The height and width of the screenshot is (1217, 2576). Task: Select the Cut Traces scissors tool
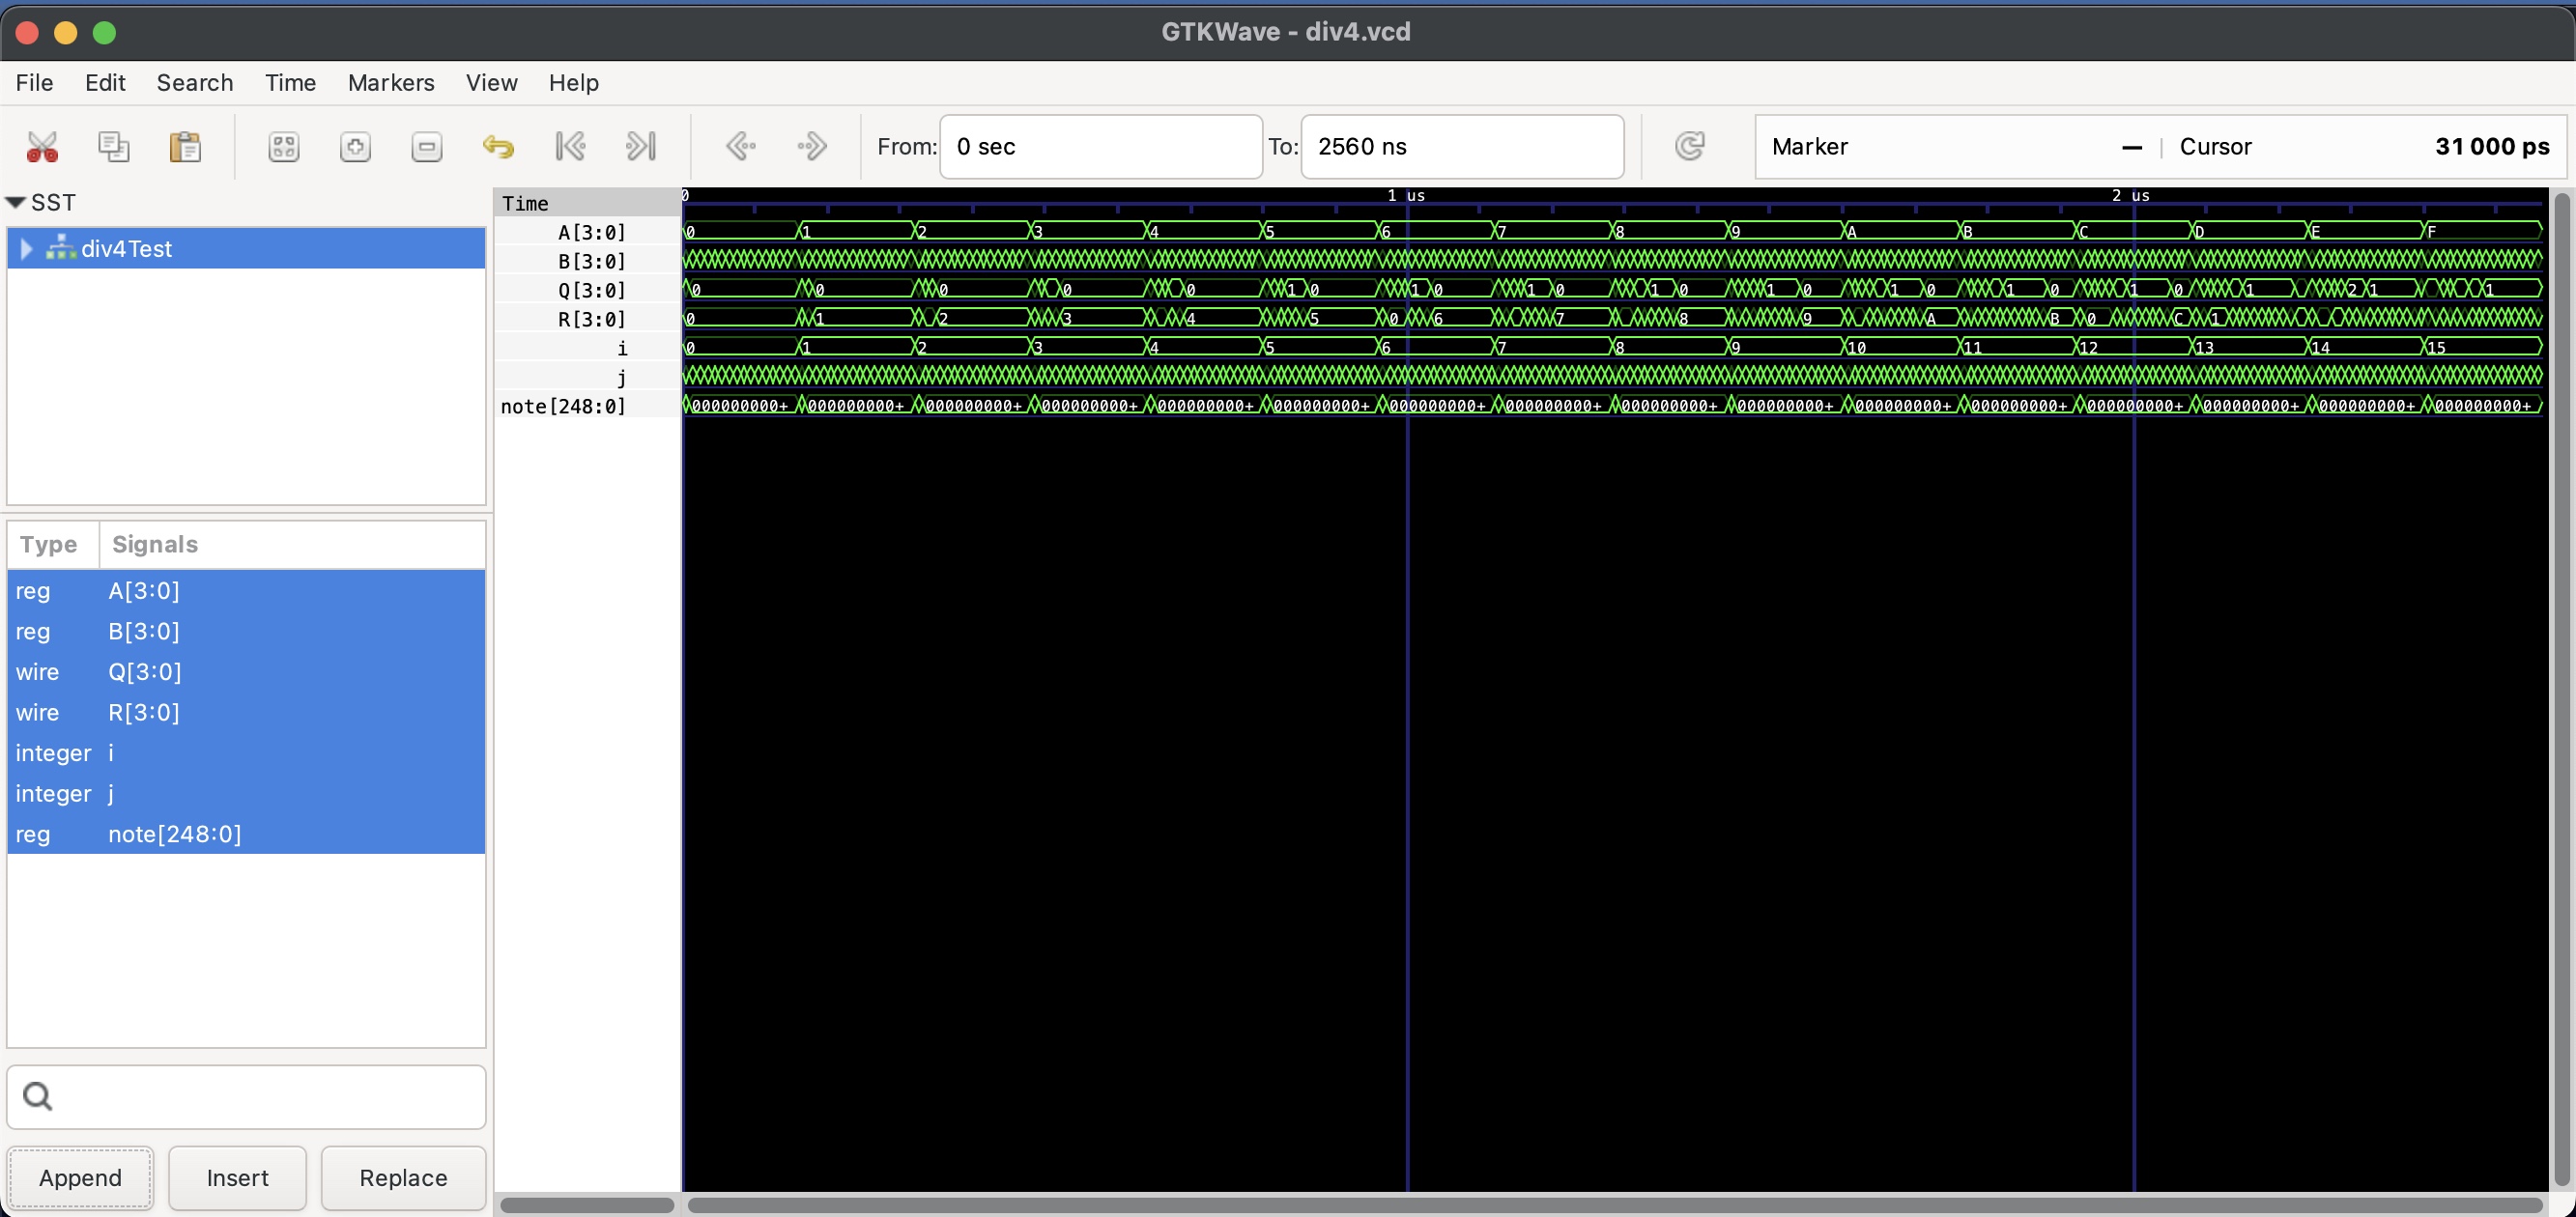coord(41,146)
